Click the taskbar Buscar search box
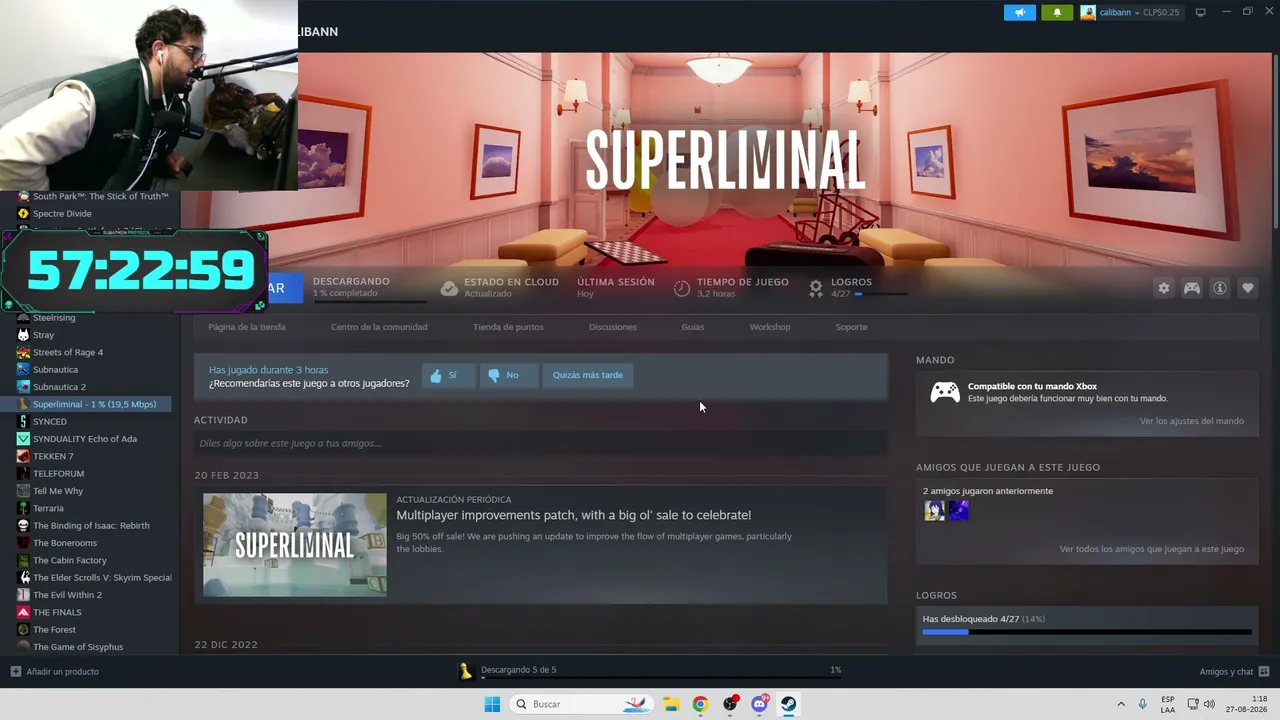The height and width of the screenshot is (720, 1280). click(583, 704)
